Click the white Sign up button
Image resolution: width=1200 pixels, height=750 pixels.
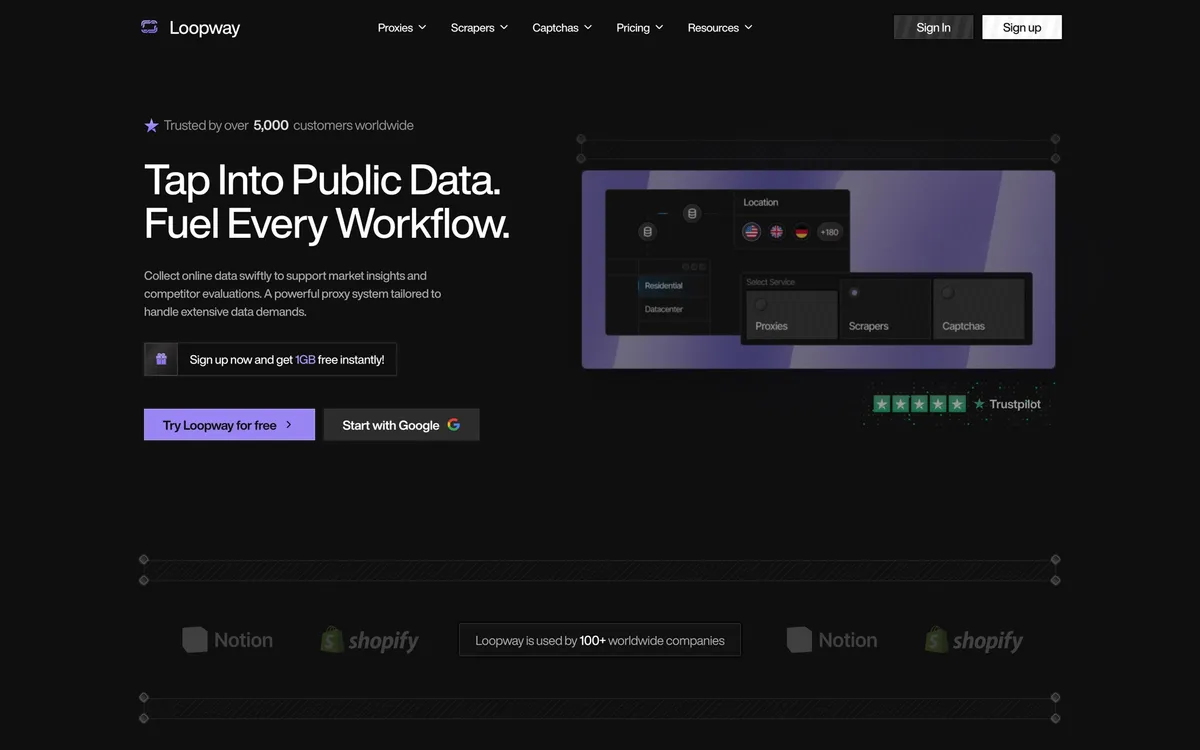pyautogui.click(x=1022, y=27)
